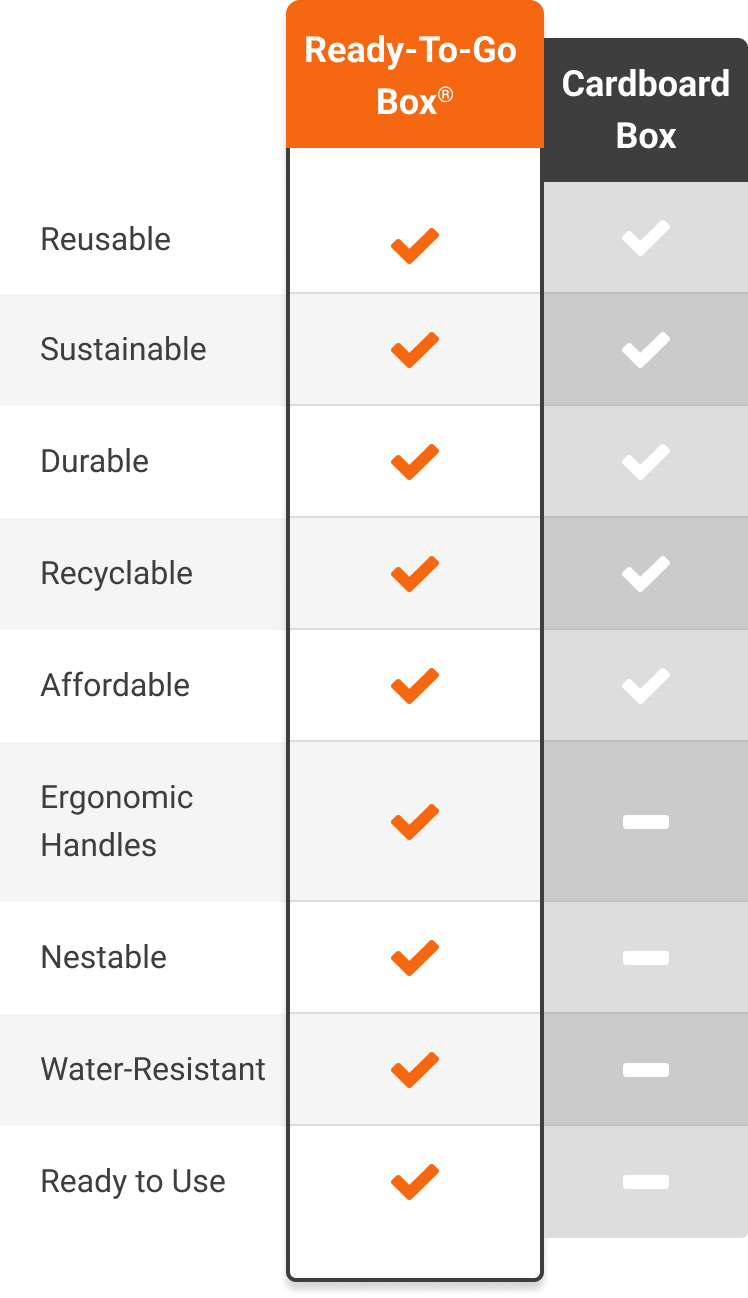Click the orange checkmark for Water-Resistant
The height and width of the screenshot is (1298, 748).
click(414, 1070)
